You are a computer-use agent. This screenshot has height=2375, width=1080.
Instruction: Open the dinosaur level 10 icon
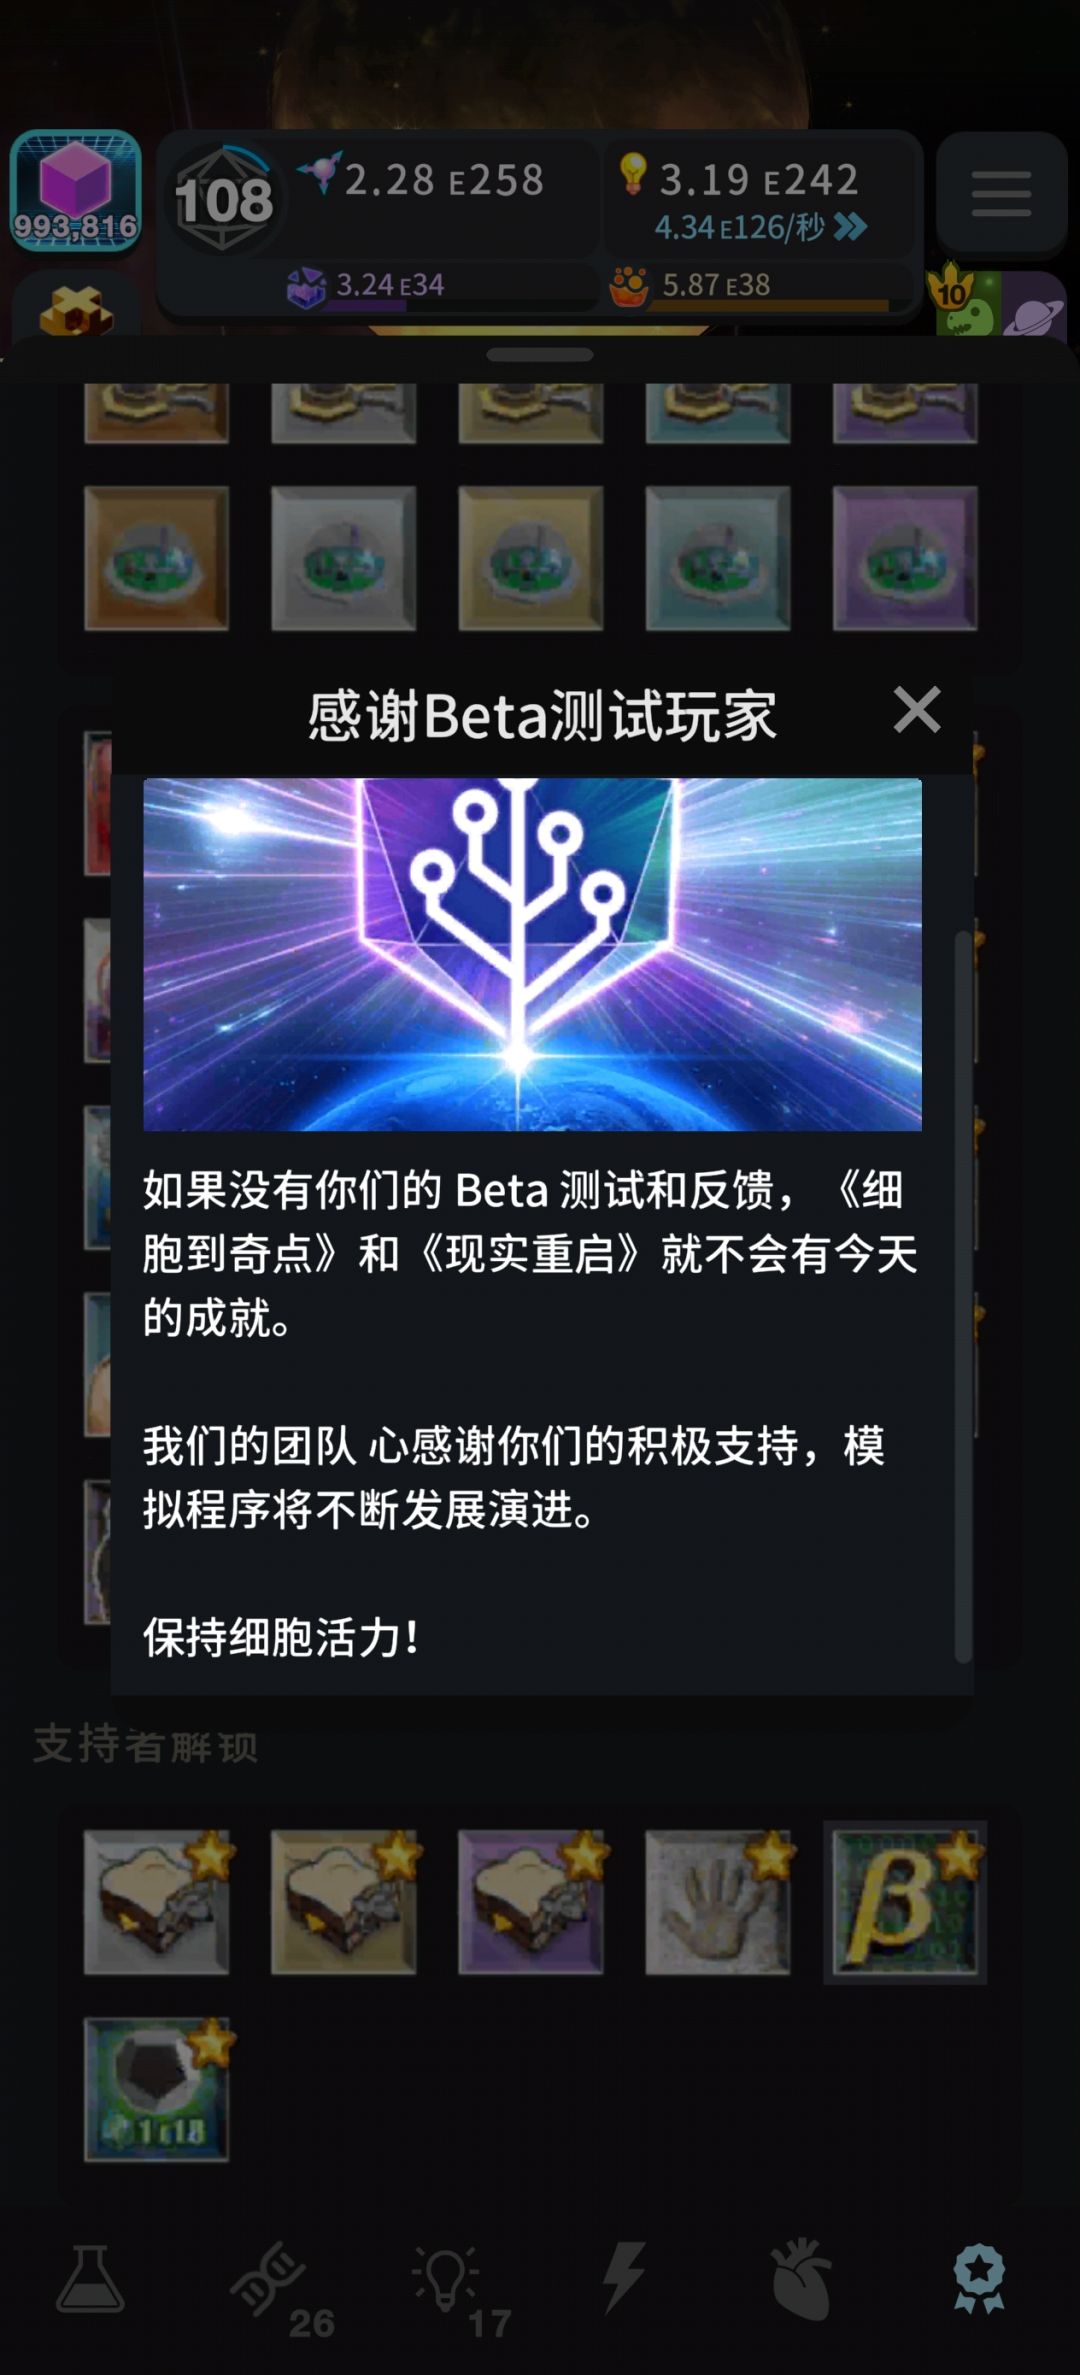963,300
